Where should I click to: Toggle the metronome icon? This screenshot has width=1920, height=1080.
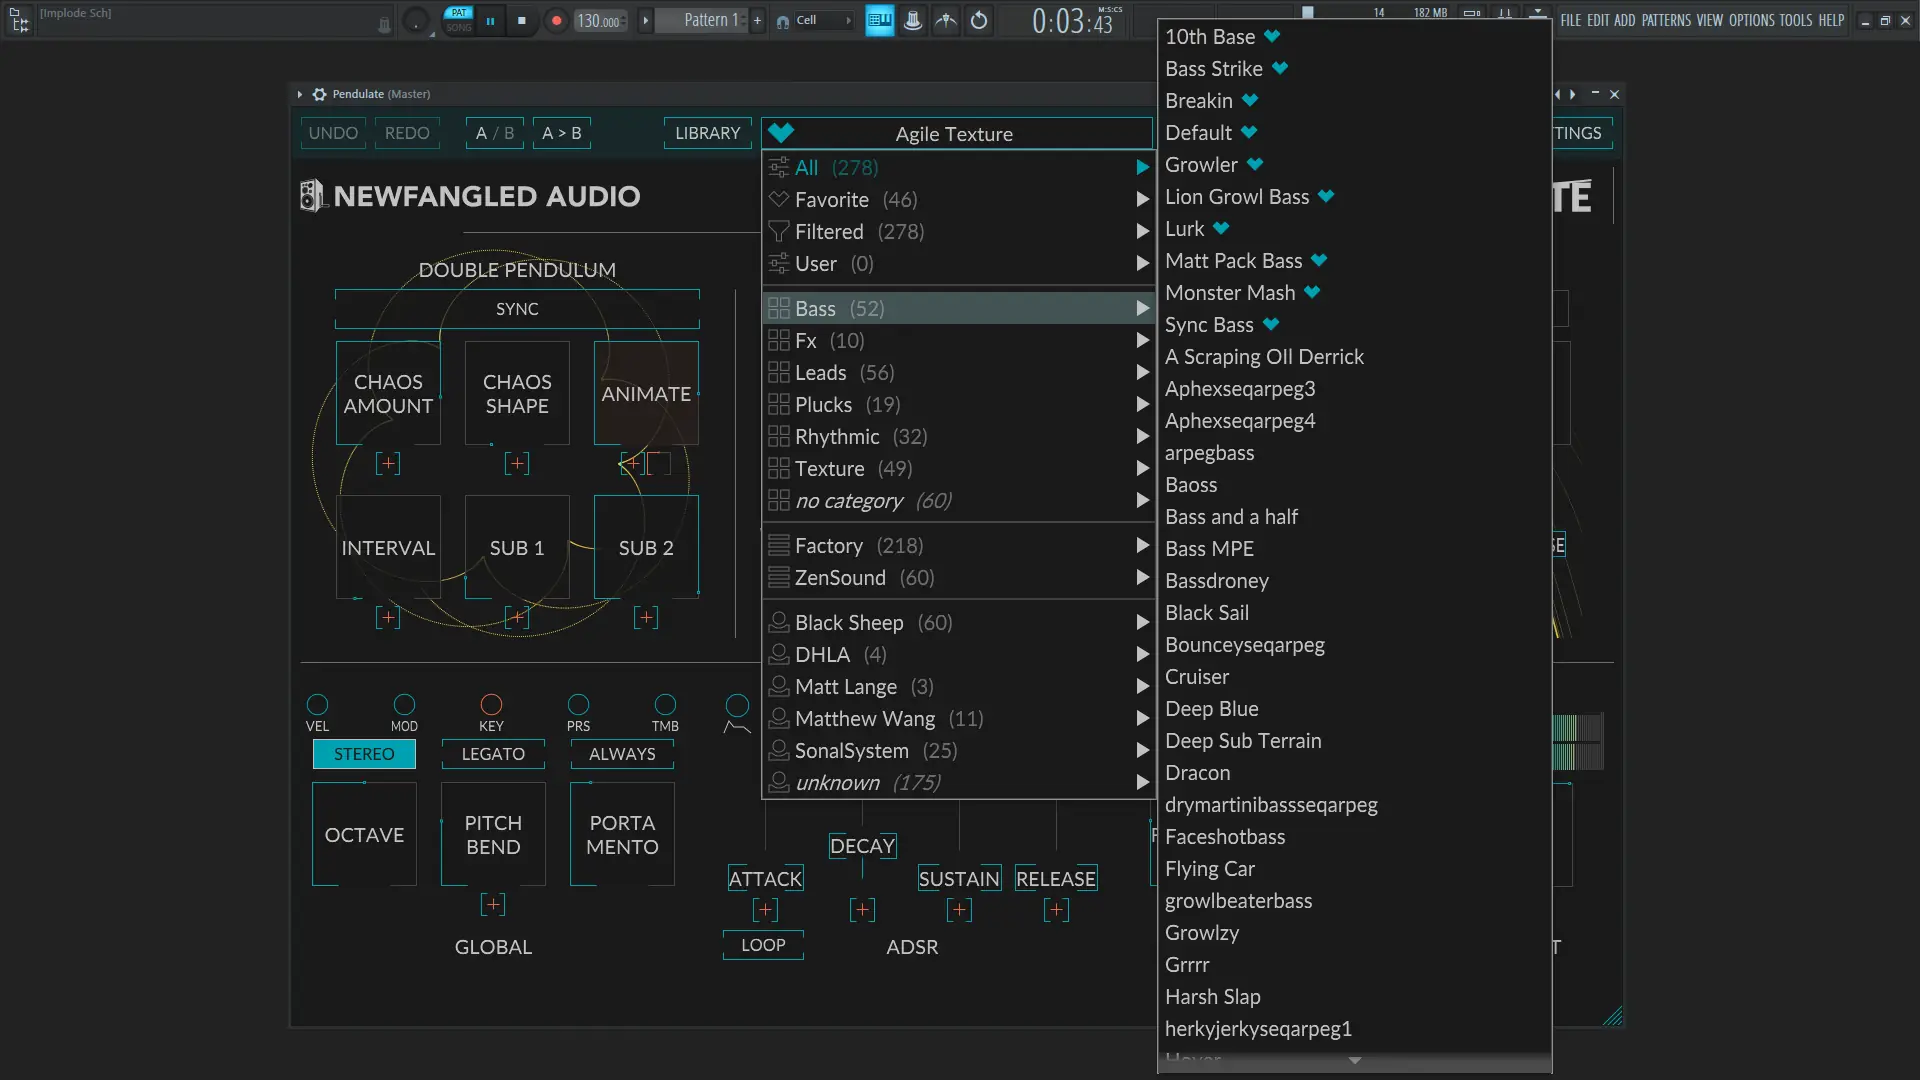[x=912, y=20]
